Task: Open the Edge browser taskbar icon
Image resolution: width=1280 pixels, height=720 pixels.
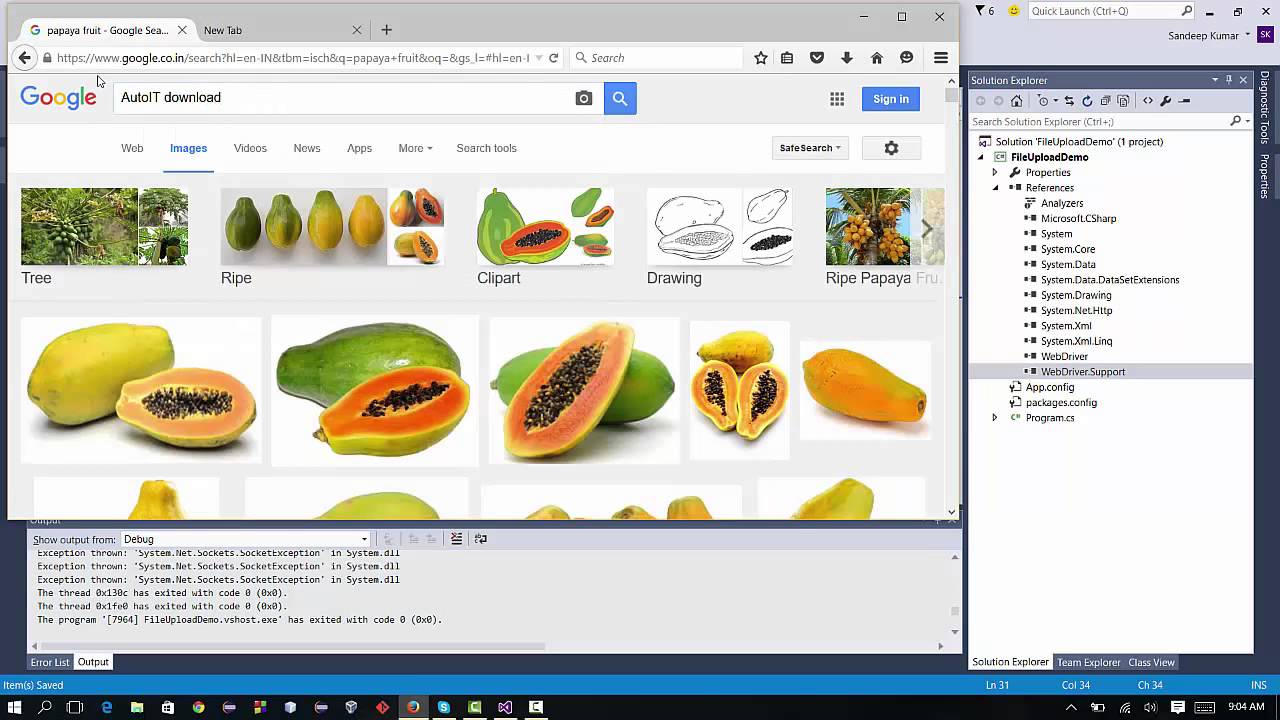Action: [107, 707]
